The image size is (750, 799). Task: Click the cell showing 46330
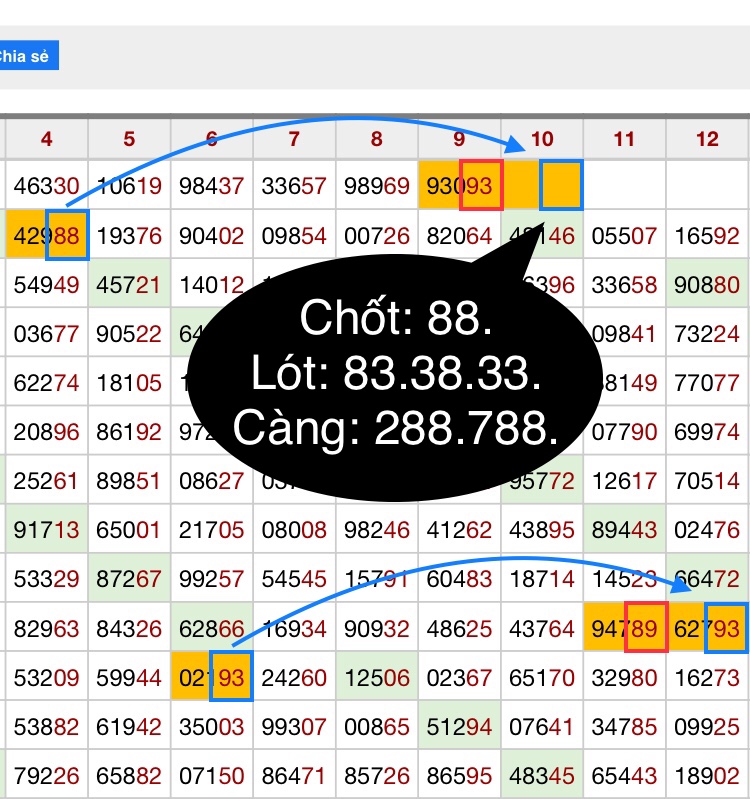(x=47, y=186)
